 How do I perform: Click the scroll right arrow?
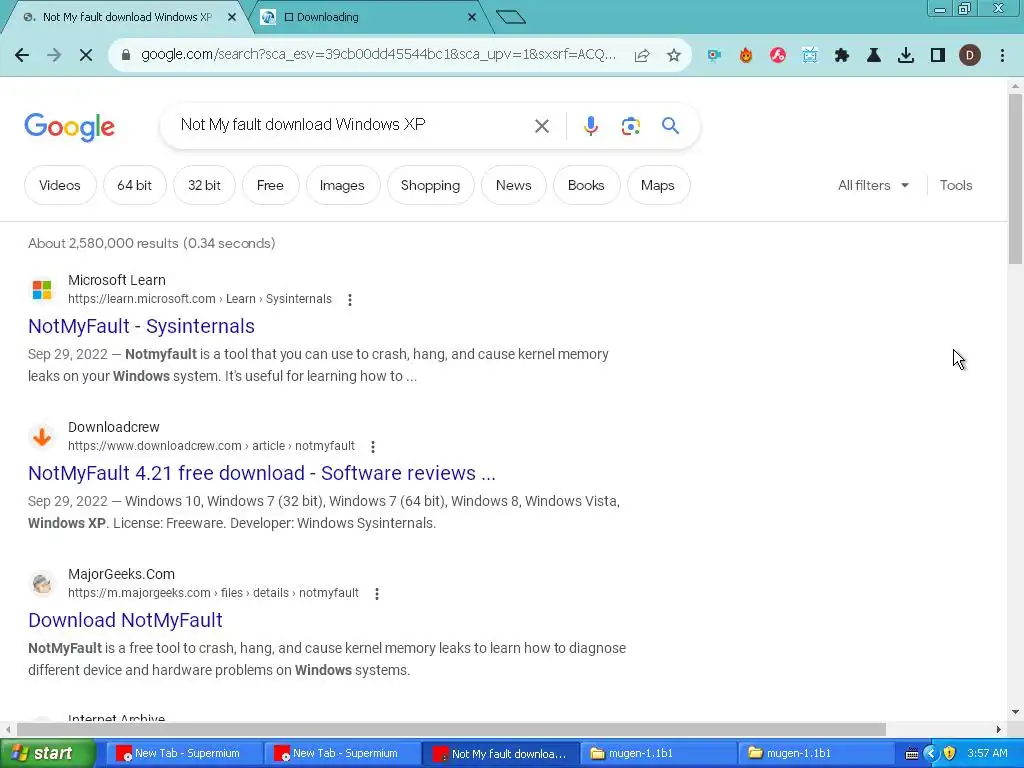999,729
